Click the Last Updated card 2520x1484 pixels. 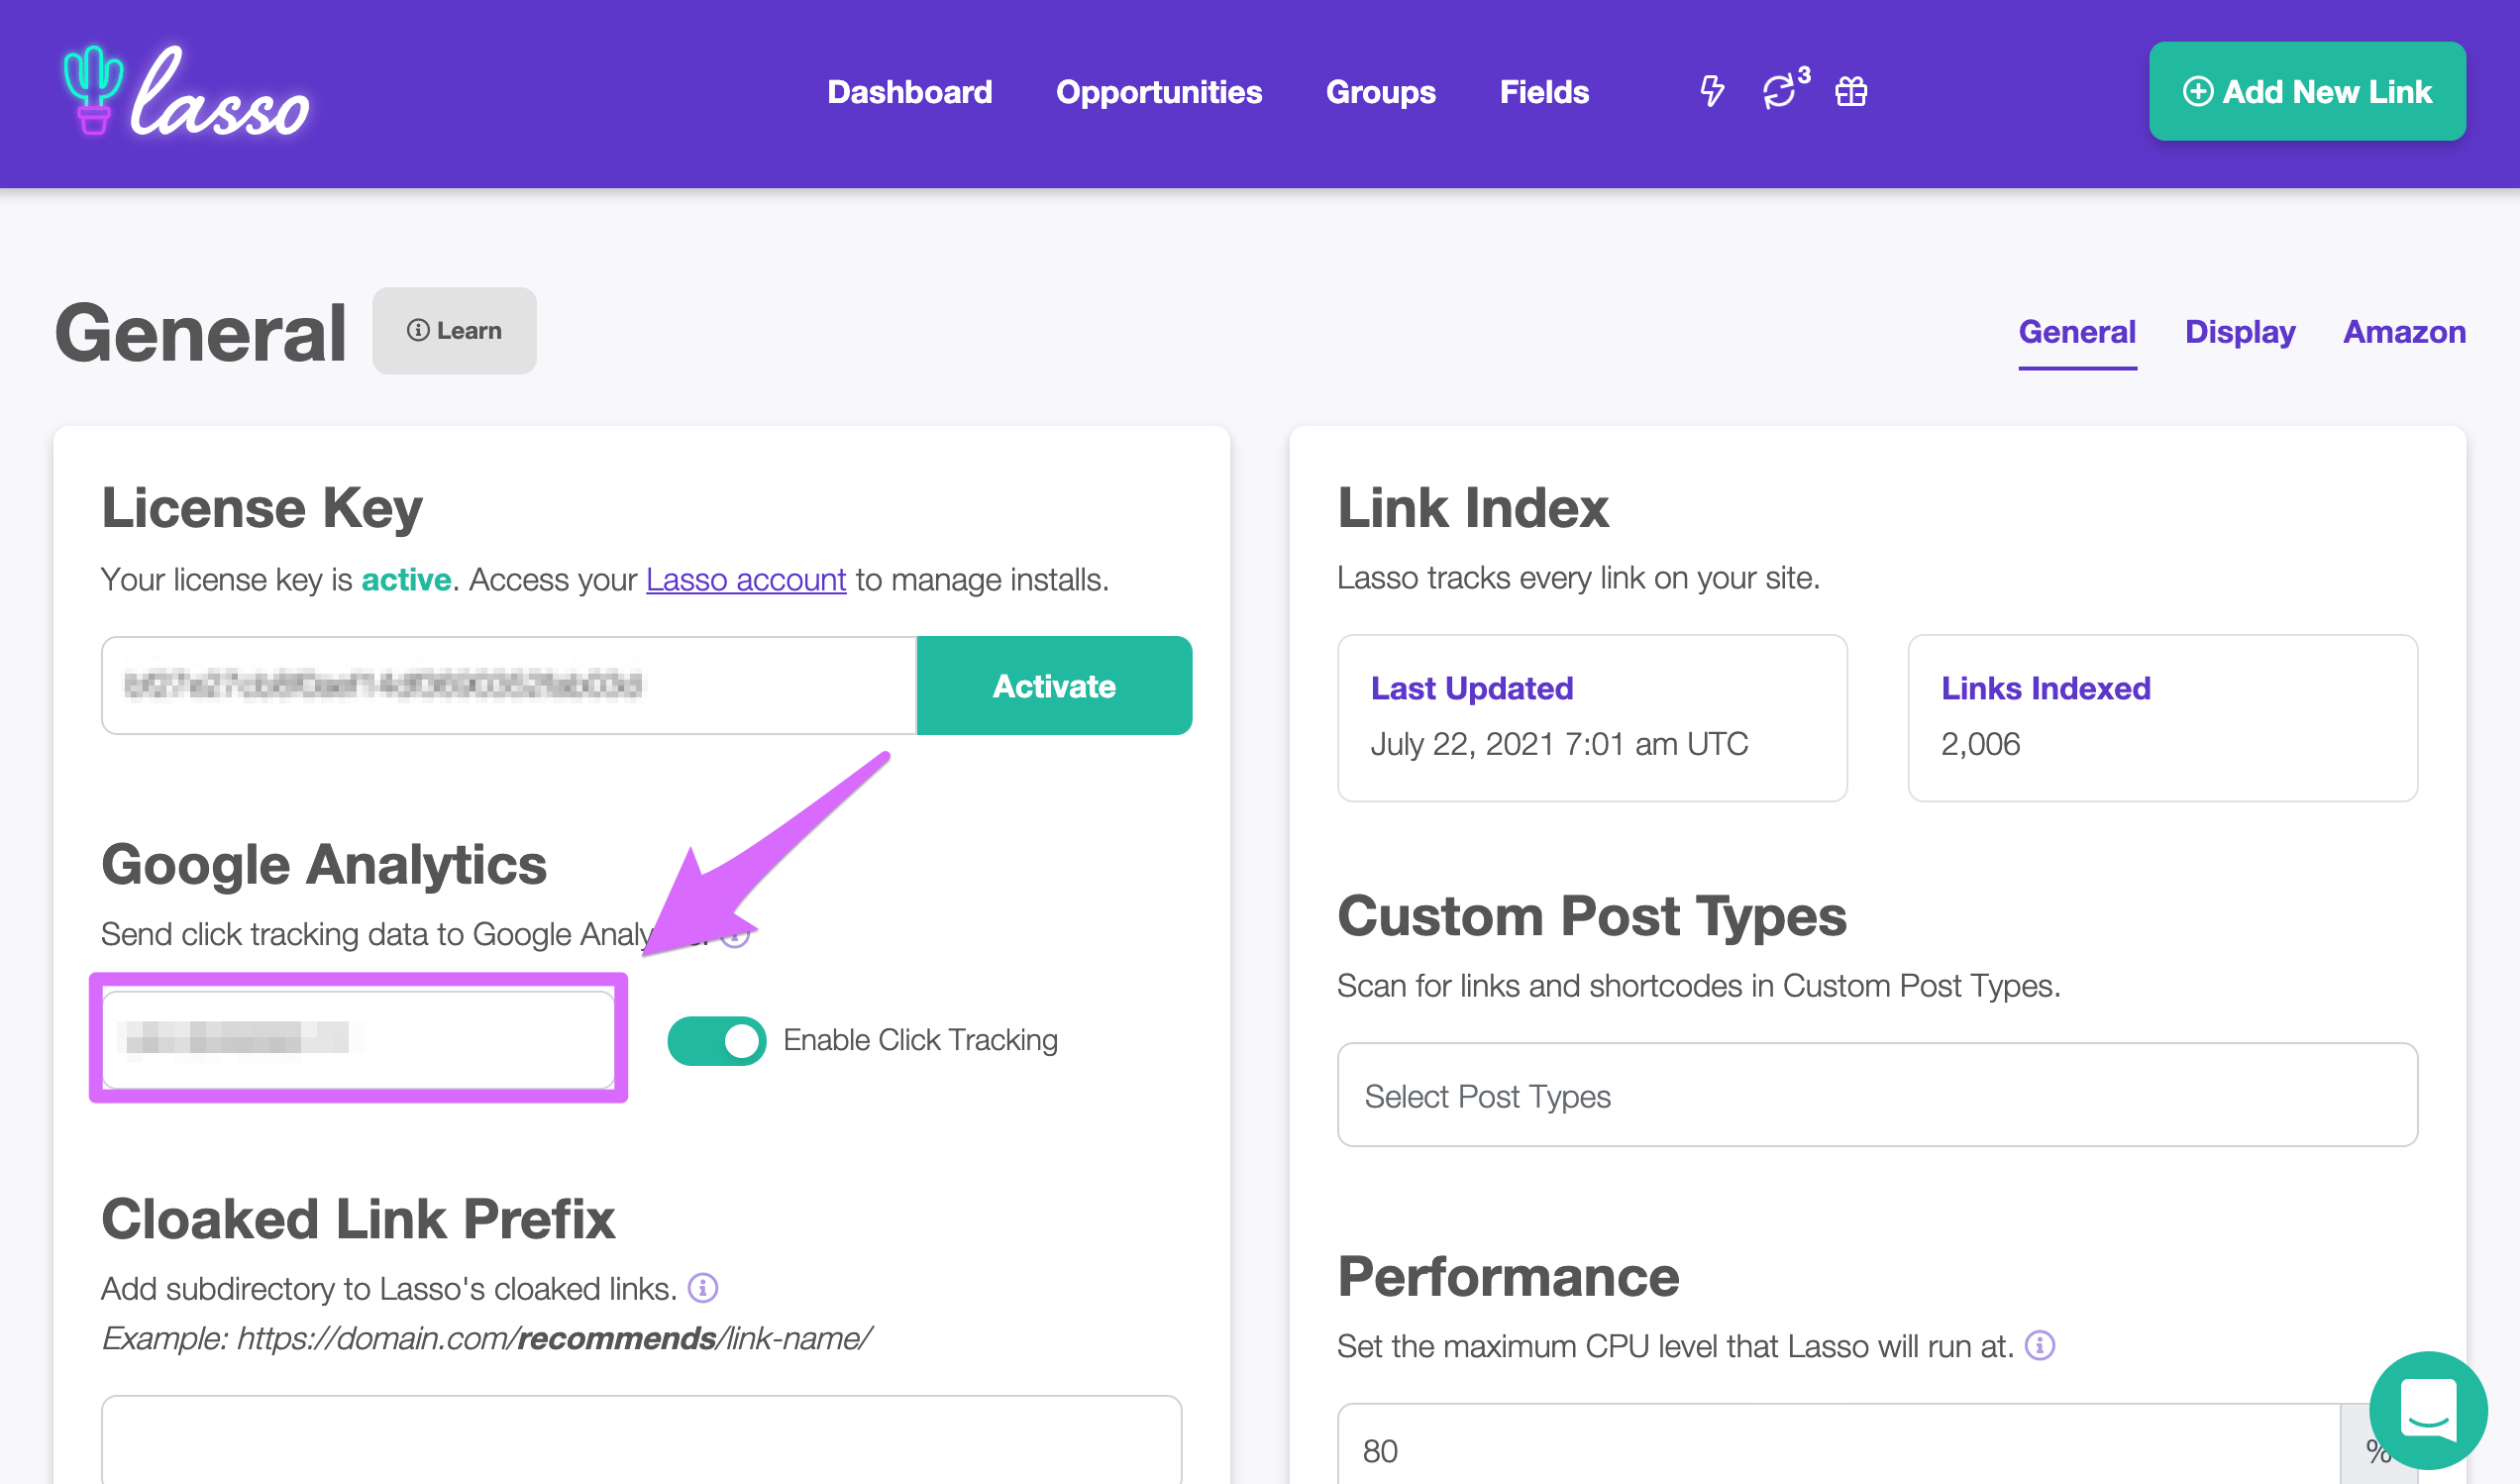(1592, 717)
